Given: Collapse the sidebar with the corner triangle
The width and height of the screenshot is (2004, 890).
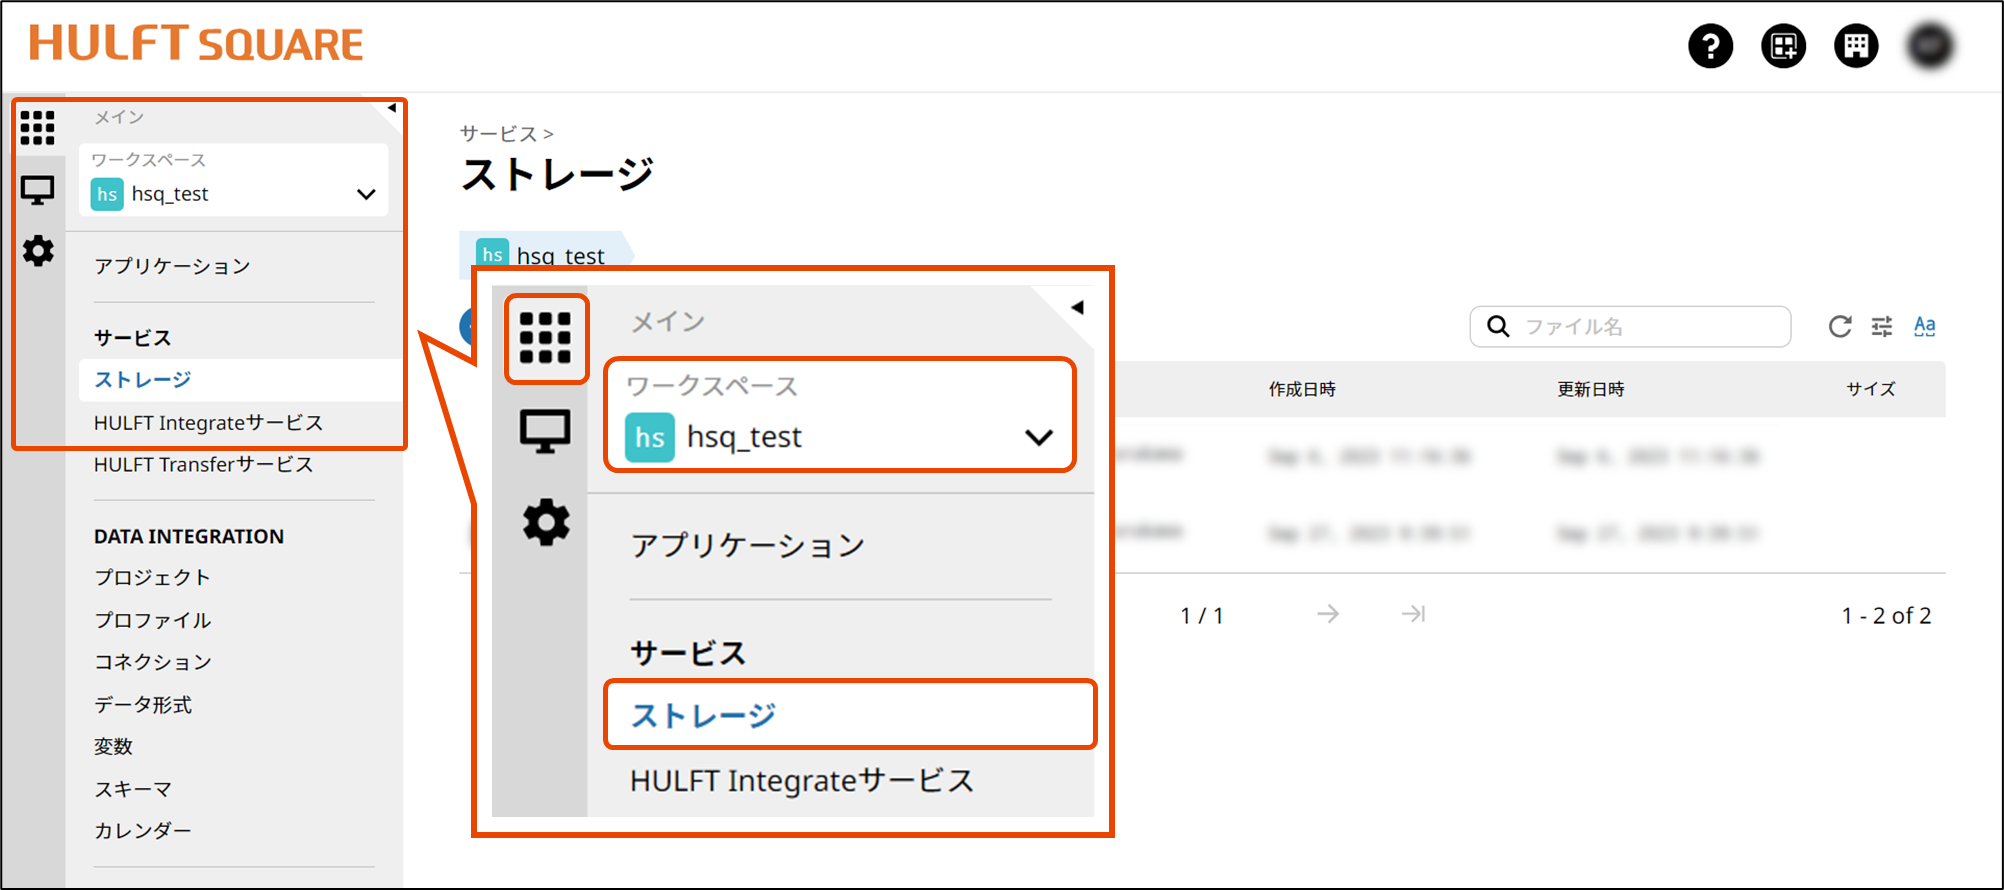Looking at the screenshot, I should tap(392, 108).
